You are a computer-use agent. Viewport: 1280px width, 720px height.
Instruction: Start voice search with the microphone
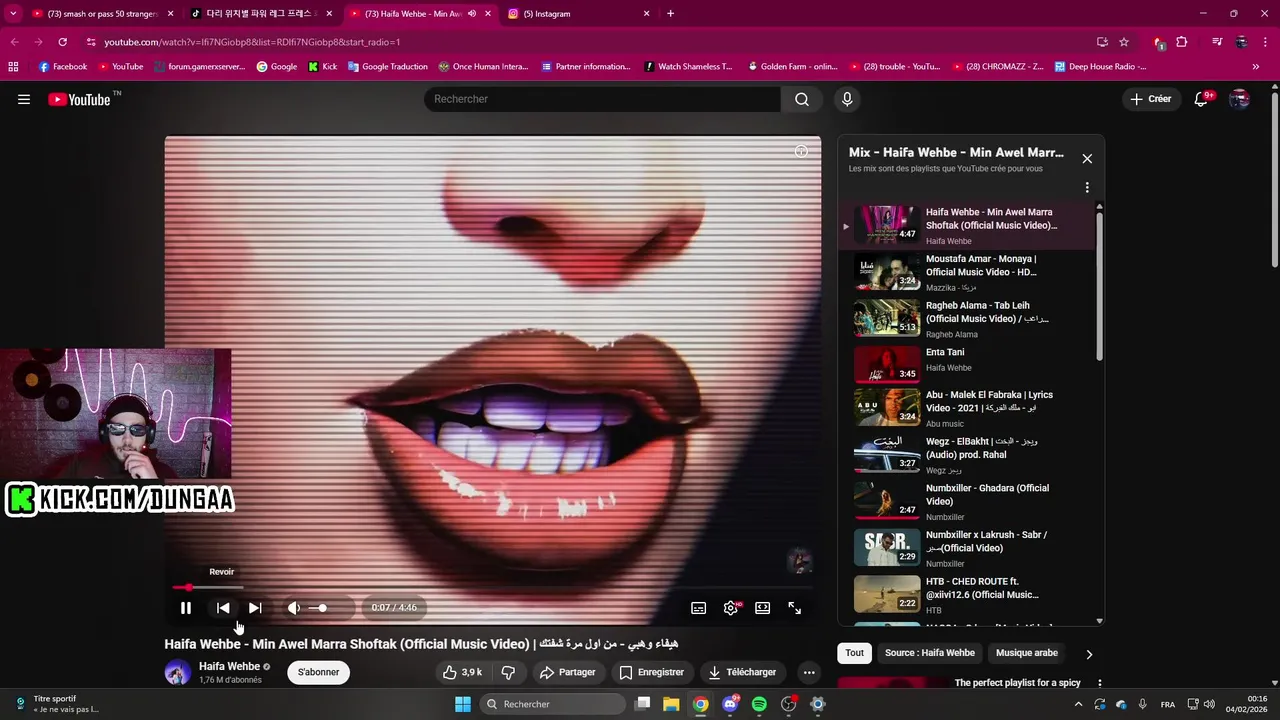pos(847,99)
